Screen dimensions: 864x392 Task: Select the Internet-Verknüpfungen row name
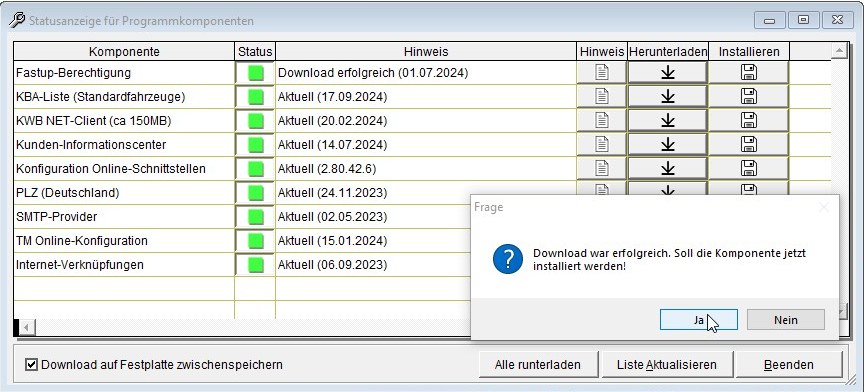click(x=79, y=265)
